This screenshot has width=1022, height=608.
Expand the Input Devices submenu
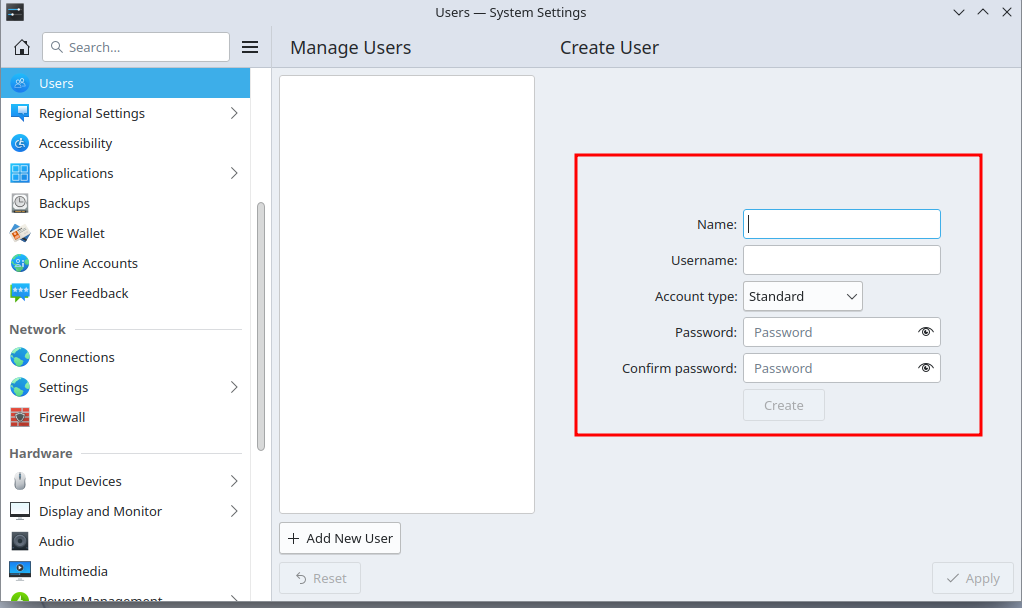pyautogui.click(x=234, y=481)
